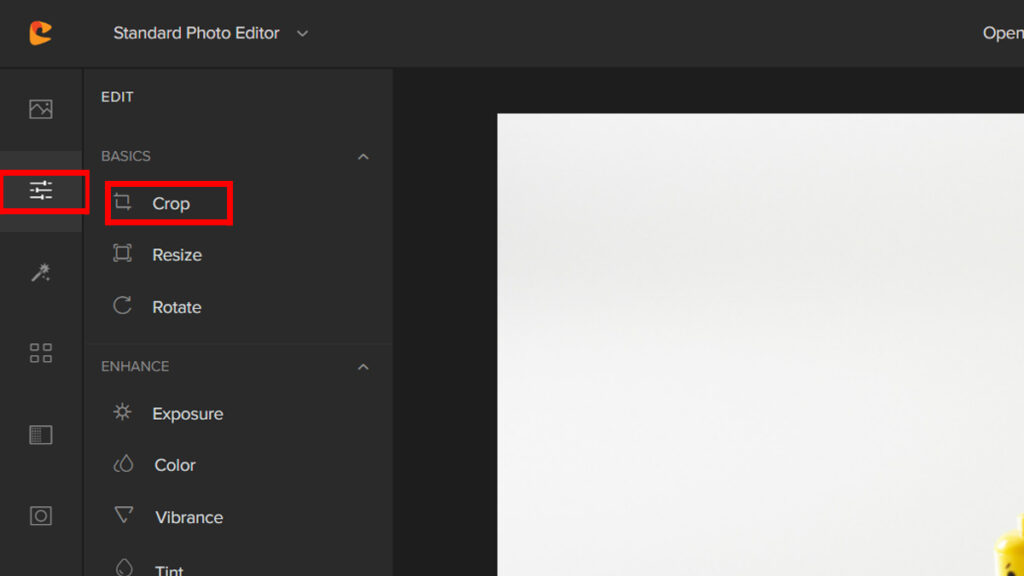The height and width of the screenshot is (576, 1024).
Task: Click the Vibrance triangle icon
Action: point(124,516)
